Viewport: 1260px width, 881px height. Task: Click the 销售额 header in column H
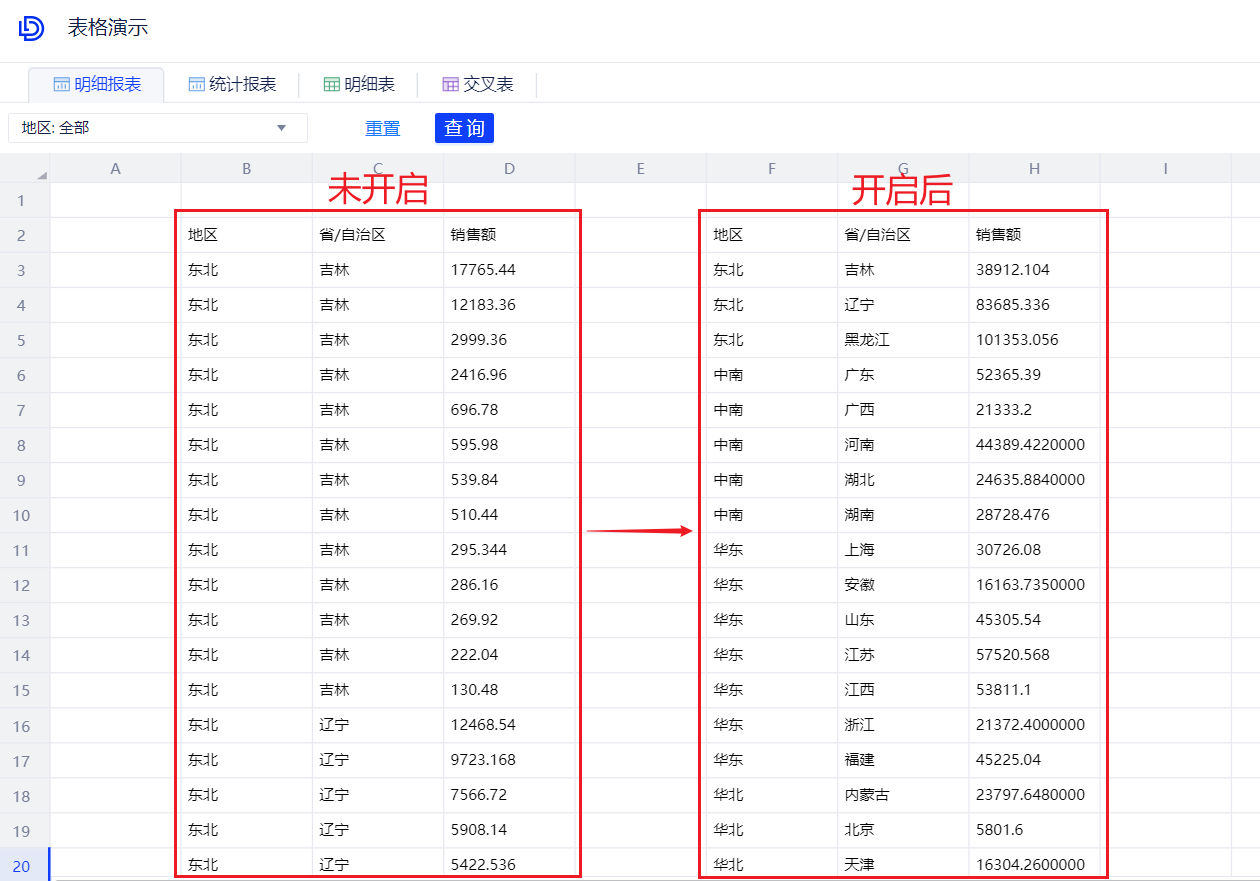coord(998,235)
